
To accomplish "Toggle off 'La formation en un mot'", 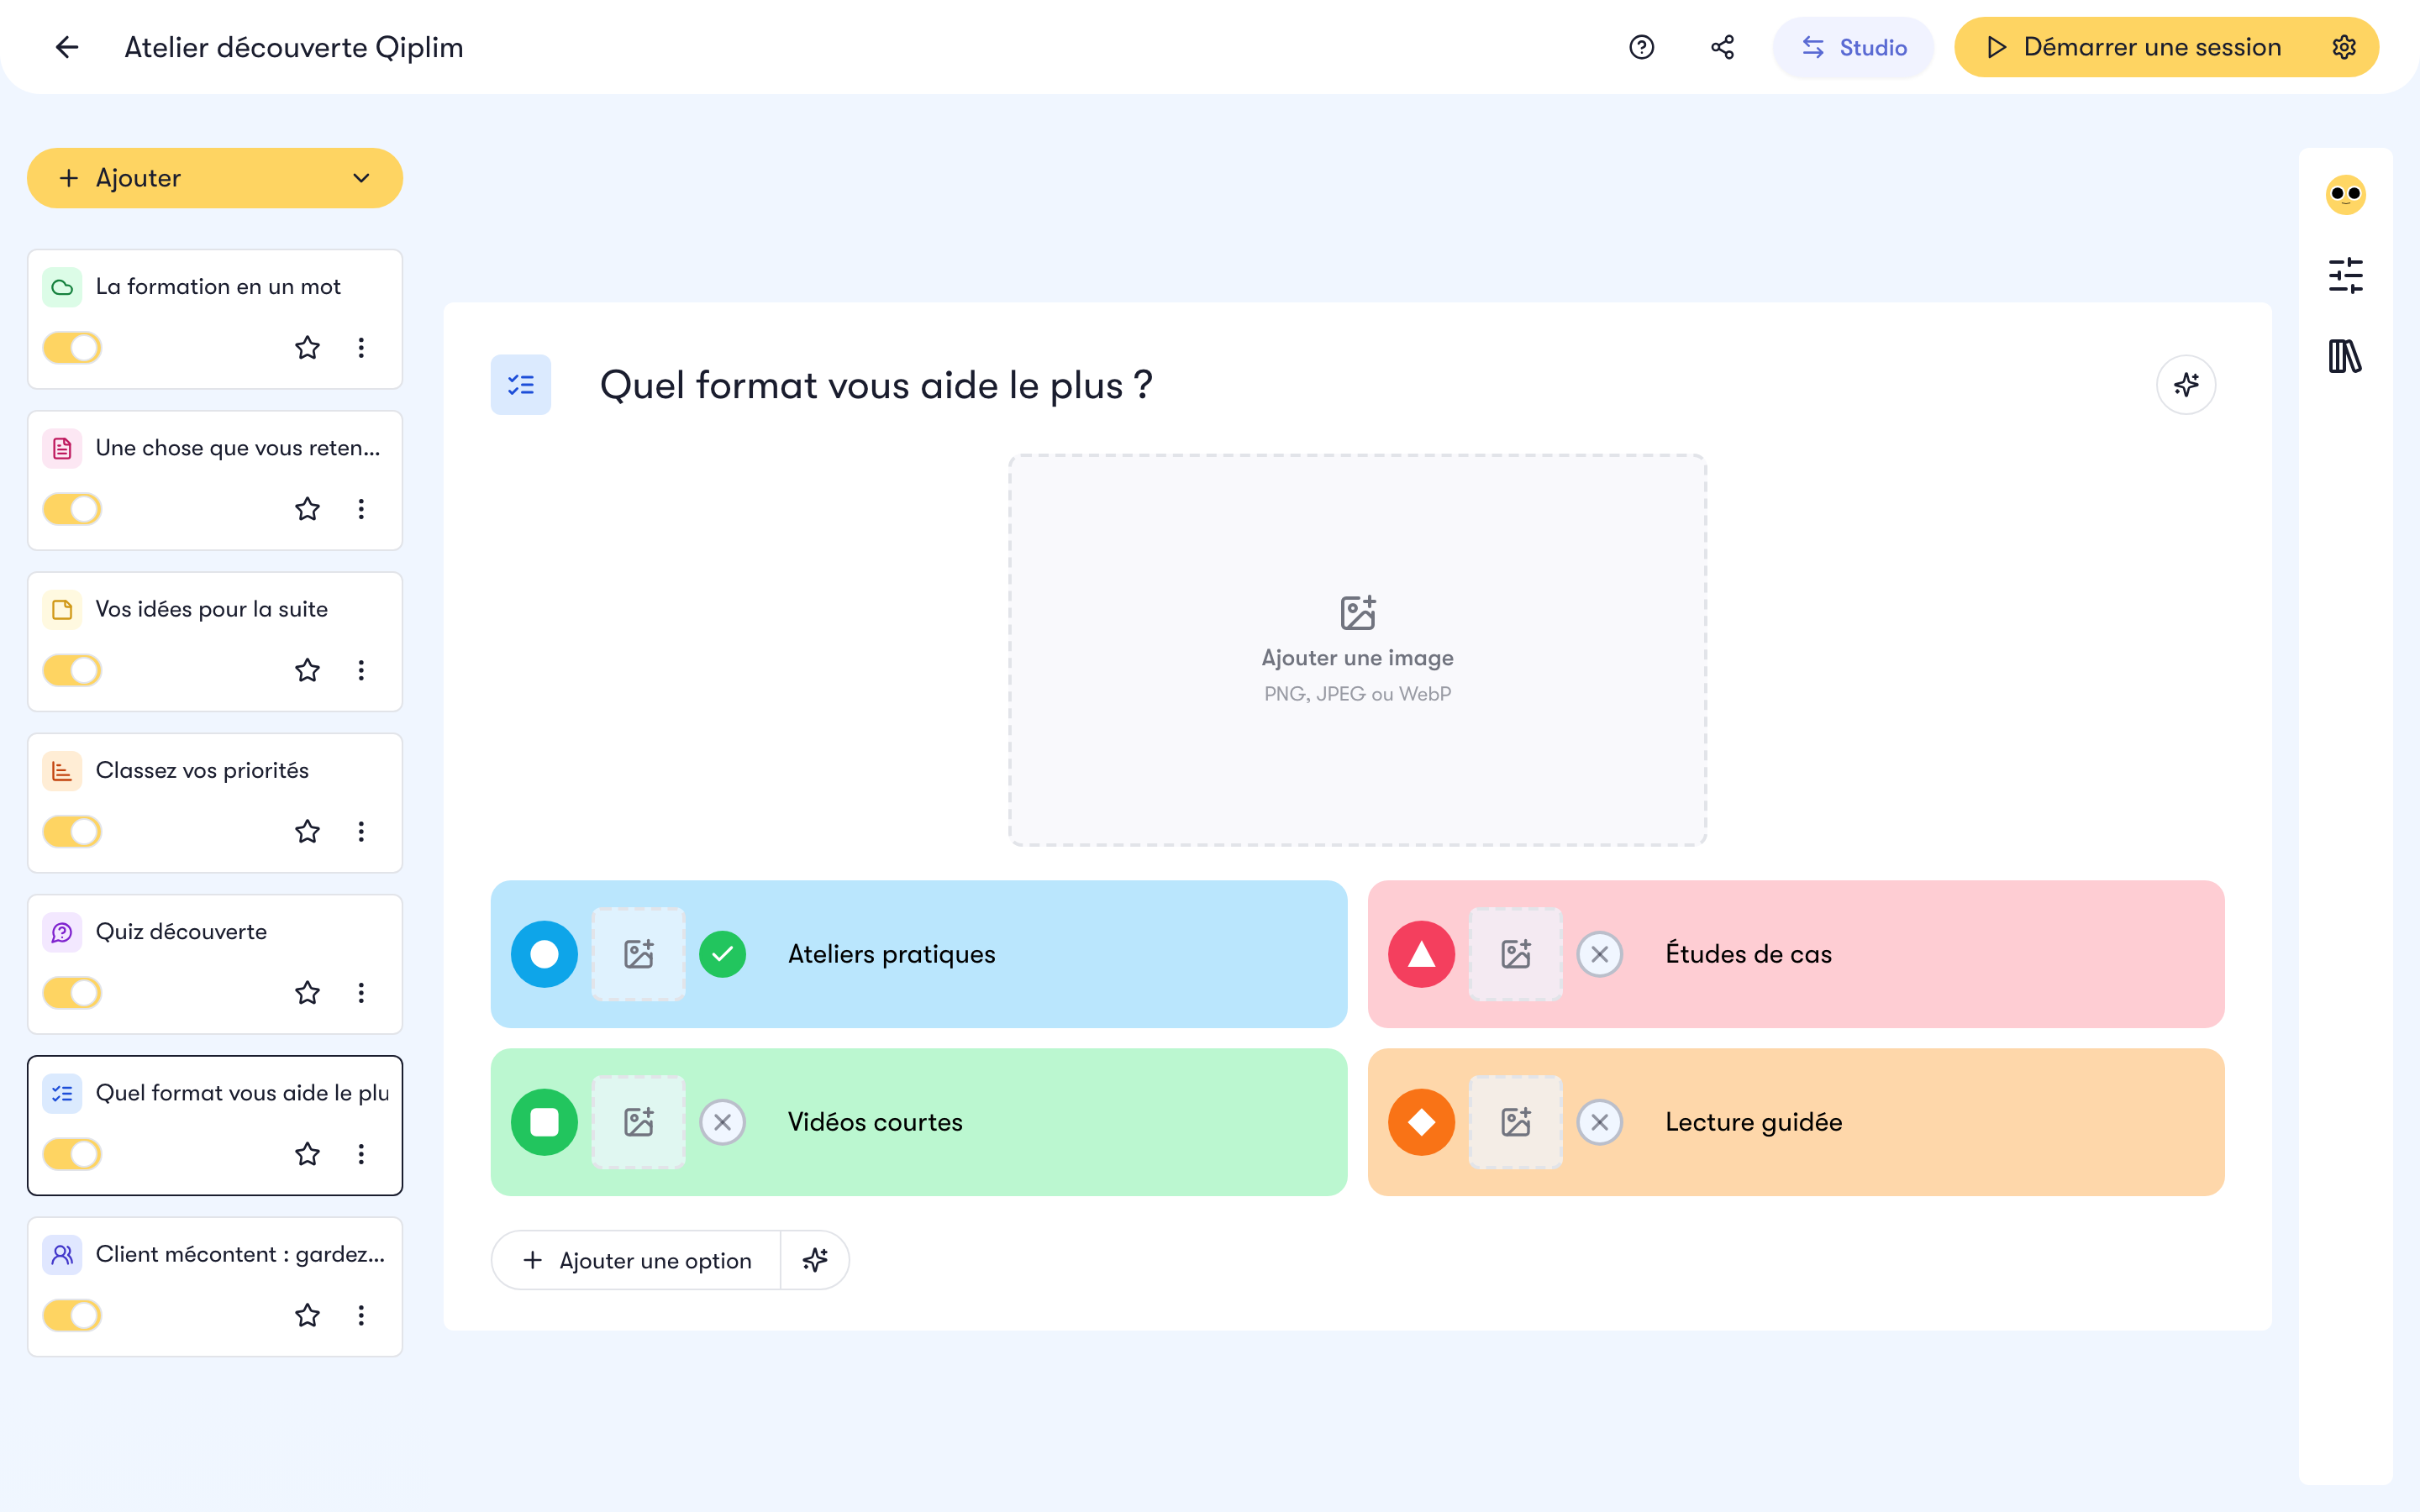I will [x=72, y=348].
